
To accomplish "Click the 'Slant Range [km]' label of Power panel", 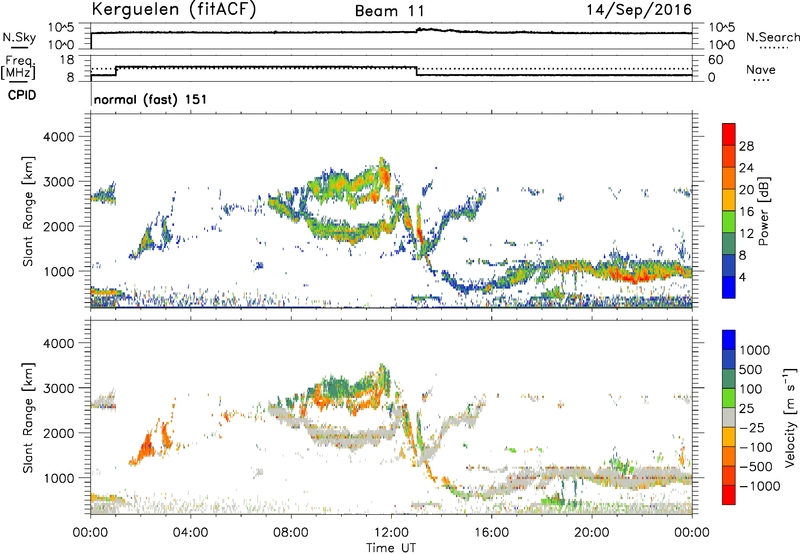I will [x=28, y=211].
